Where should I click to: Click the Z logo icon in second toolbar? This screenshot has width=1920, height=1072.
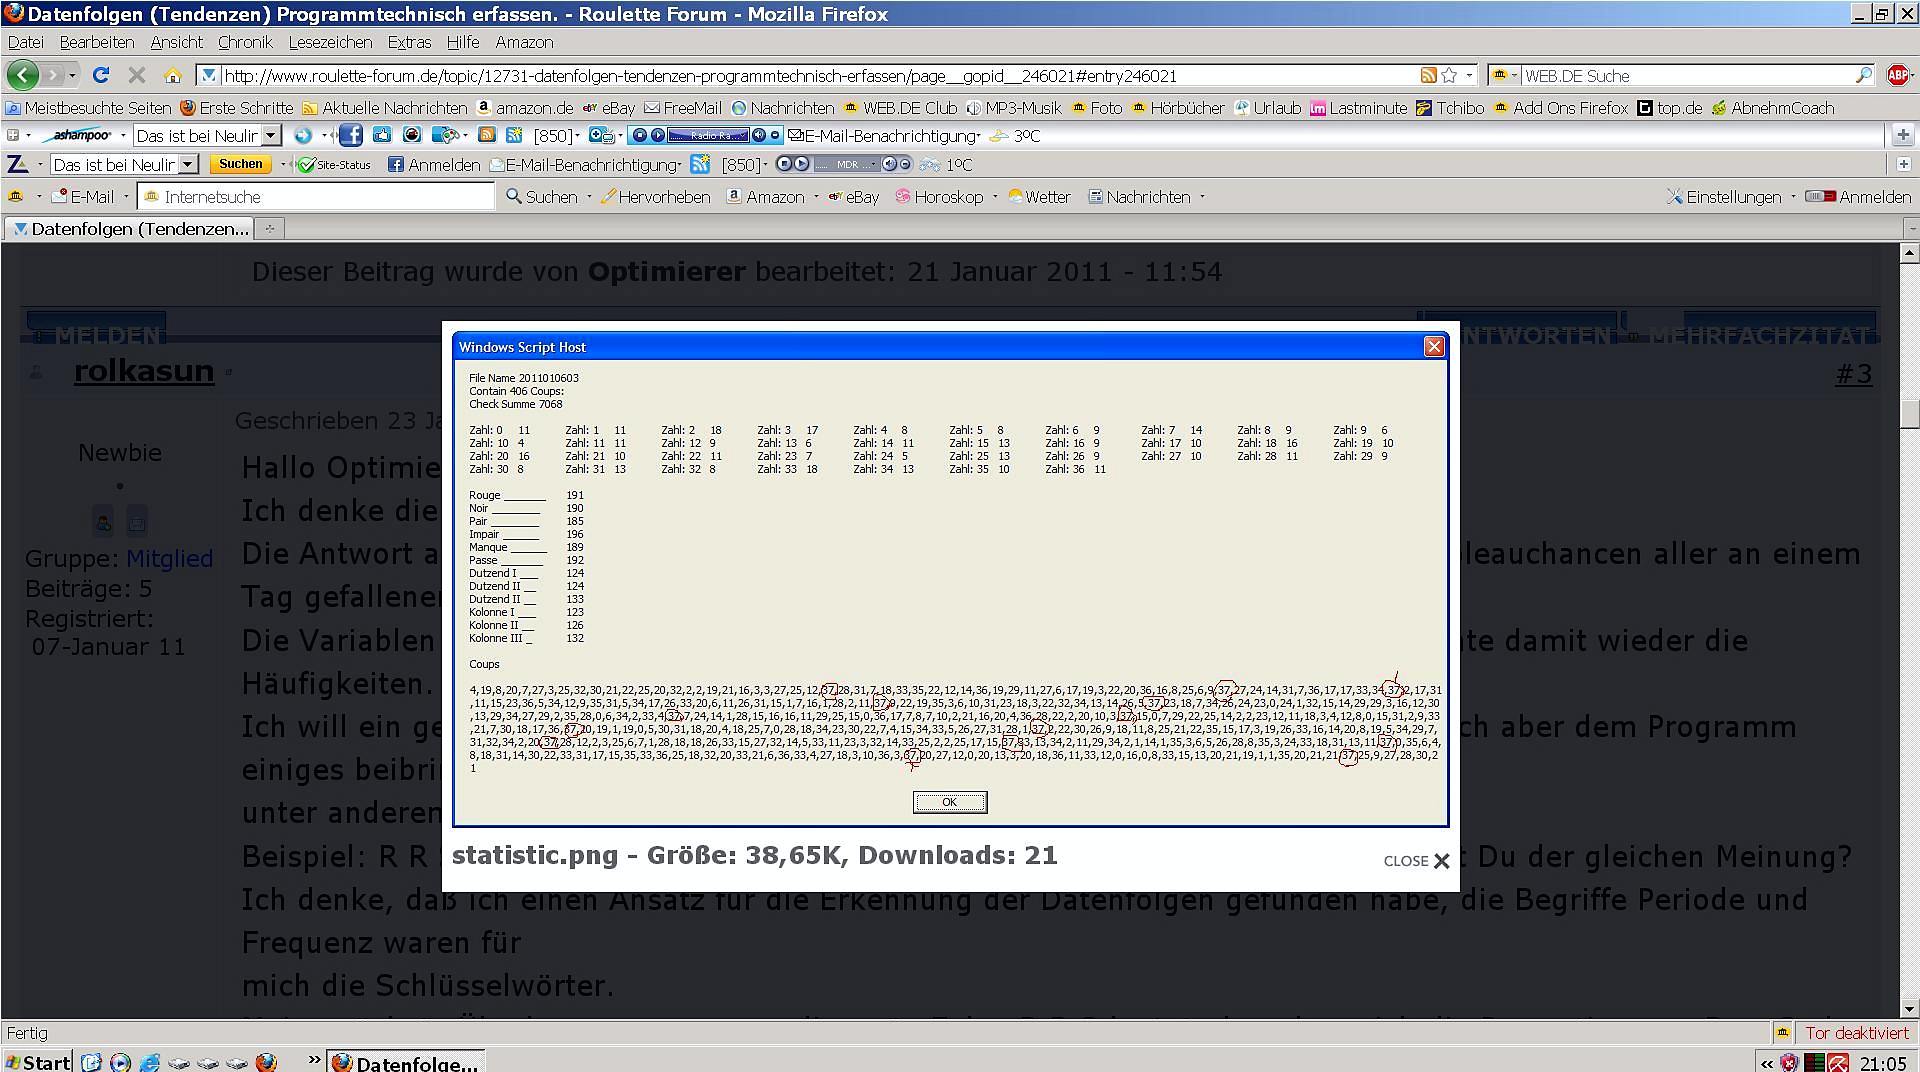[x=17, y=164]
